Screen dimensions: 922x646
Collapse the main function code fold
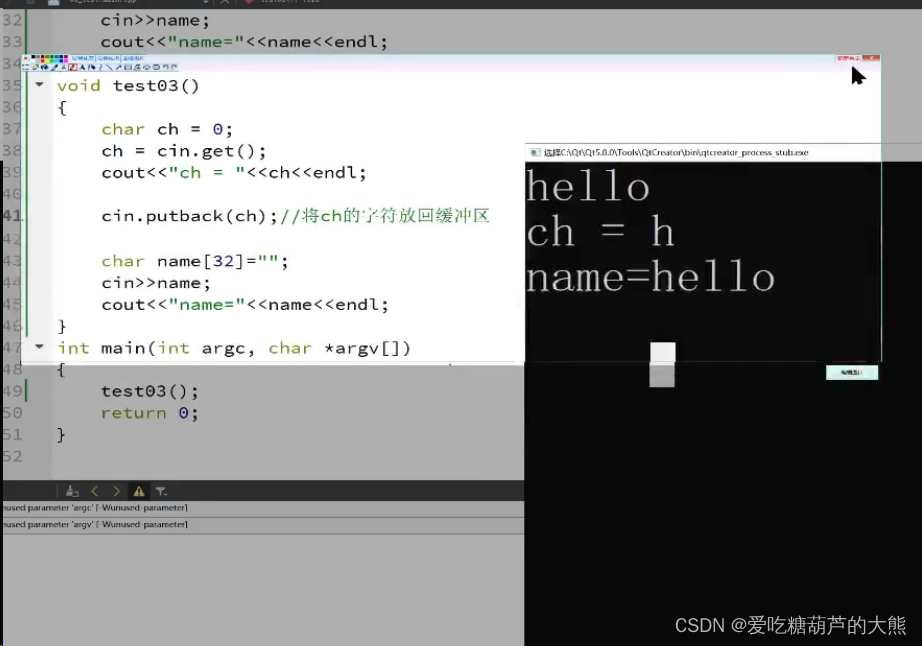[40, 348]
